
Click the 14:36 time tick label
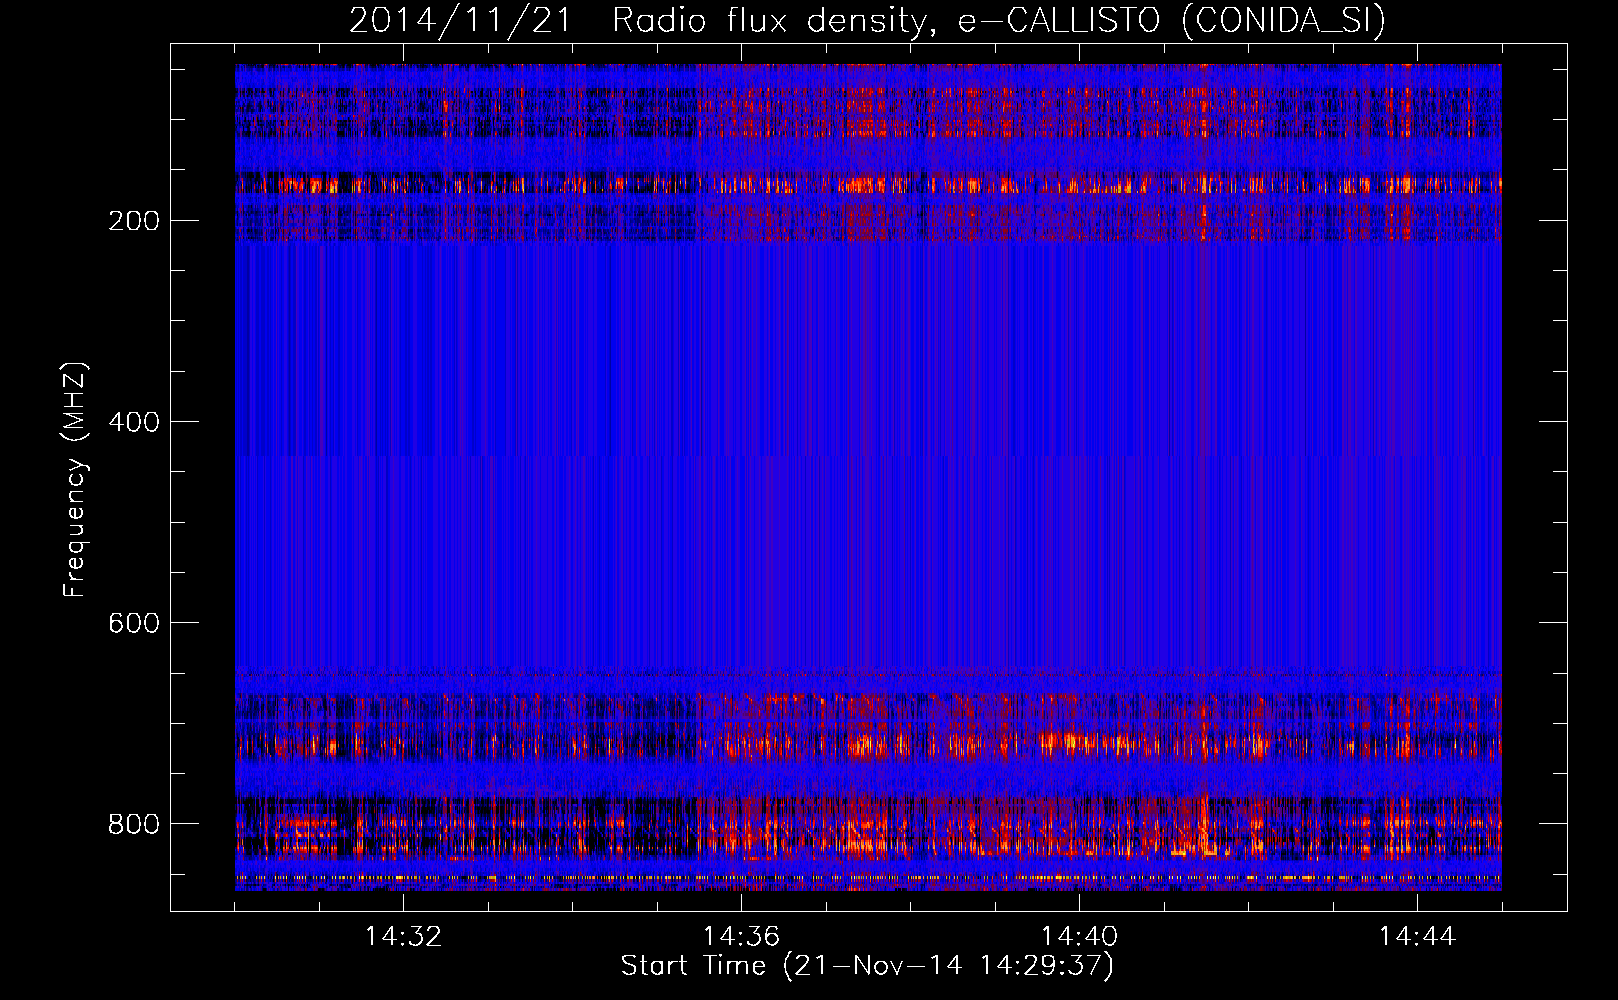tap(741, 937)
